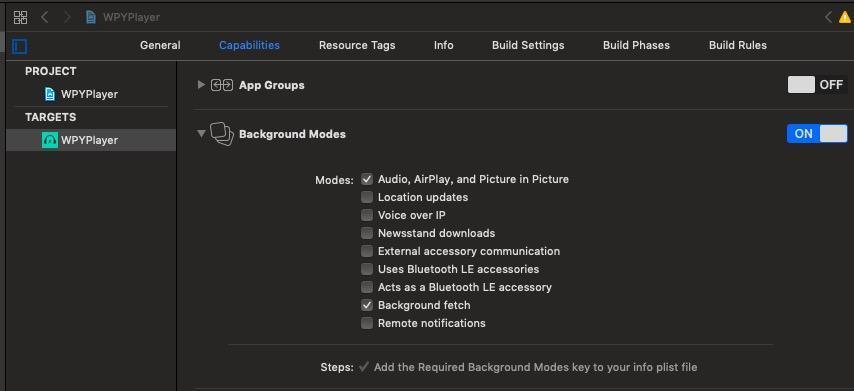Click the WPYPlayer project document icon
Image resolution: width=854 pixels, height=391 pixels.
click(x=50, y=94)
